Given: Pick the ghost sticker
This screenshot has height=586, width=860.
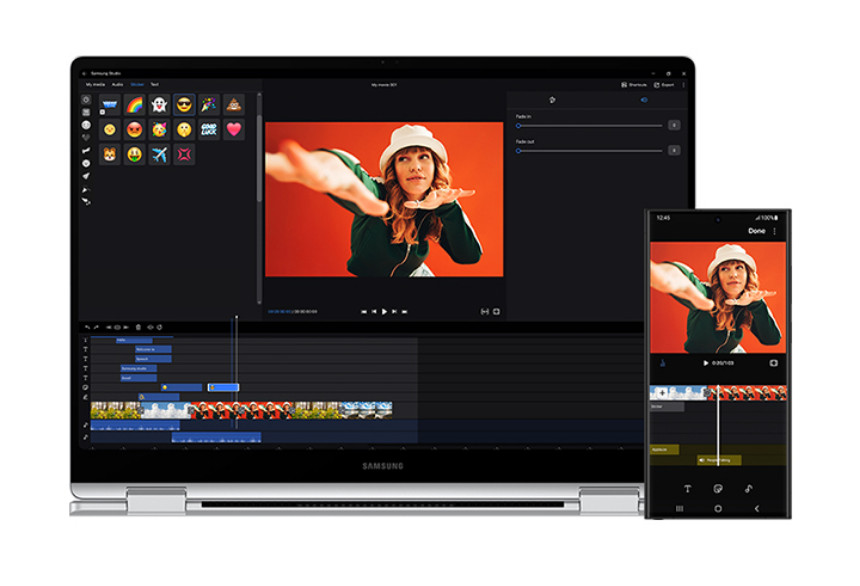Looking at the screenshot, I should (159, 104).
